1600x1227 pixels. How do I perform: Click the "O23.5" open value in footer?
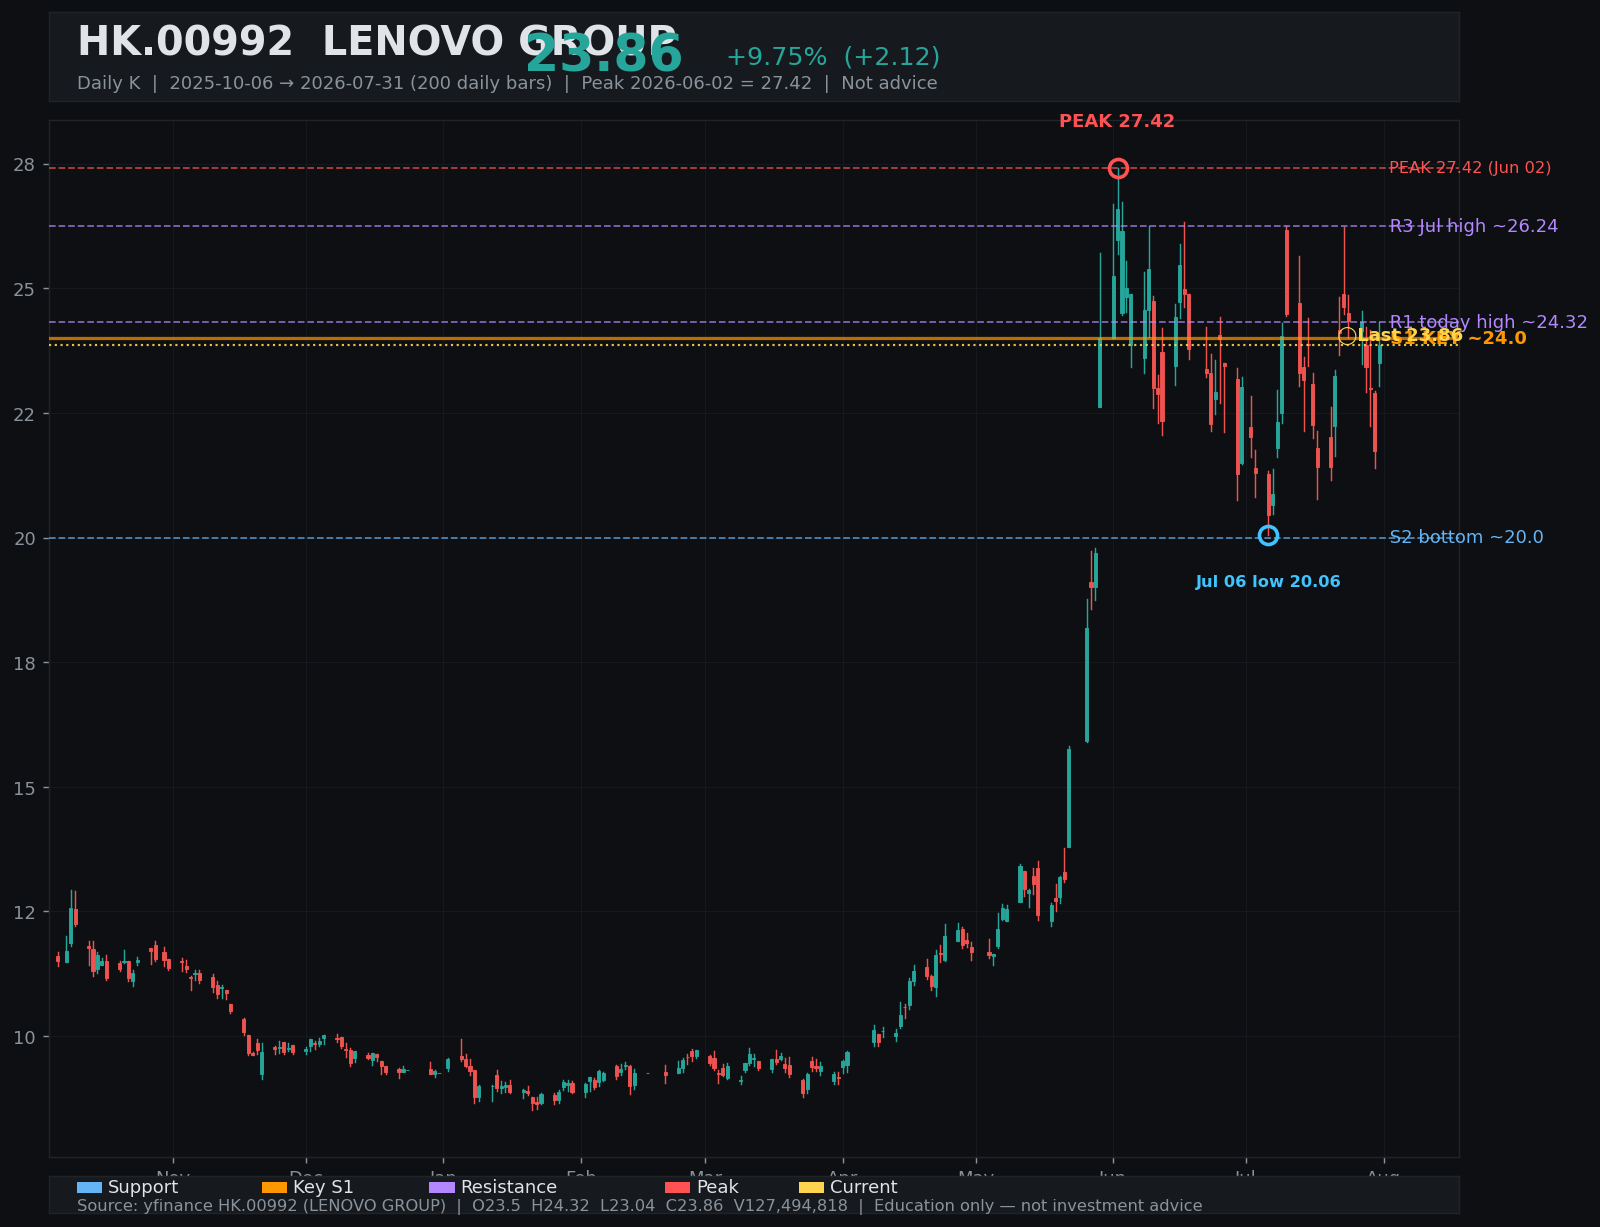[496, 1206]
